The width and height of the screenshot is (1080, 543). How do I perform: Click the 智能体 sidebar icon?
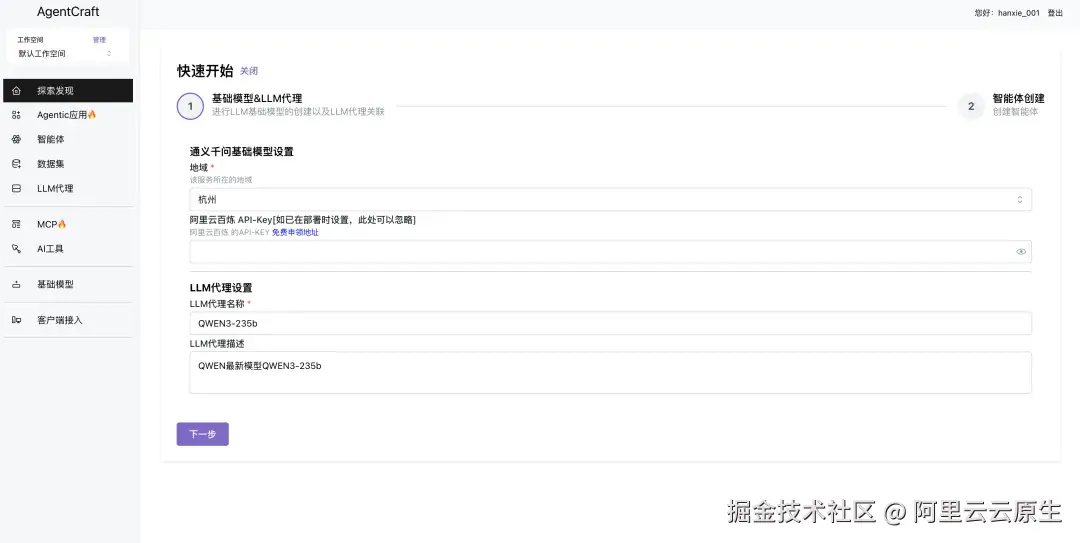pyautogui.click(x=17, y=139)
